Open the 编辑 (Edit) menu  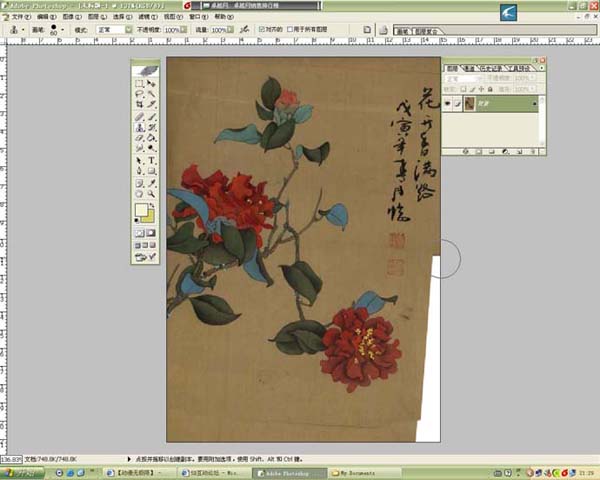tap(46, 17)
